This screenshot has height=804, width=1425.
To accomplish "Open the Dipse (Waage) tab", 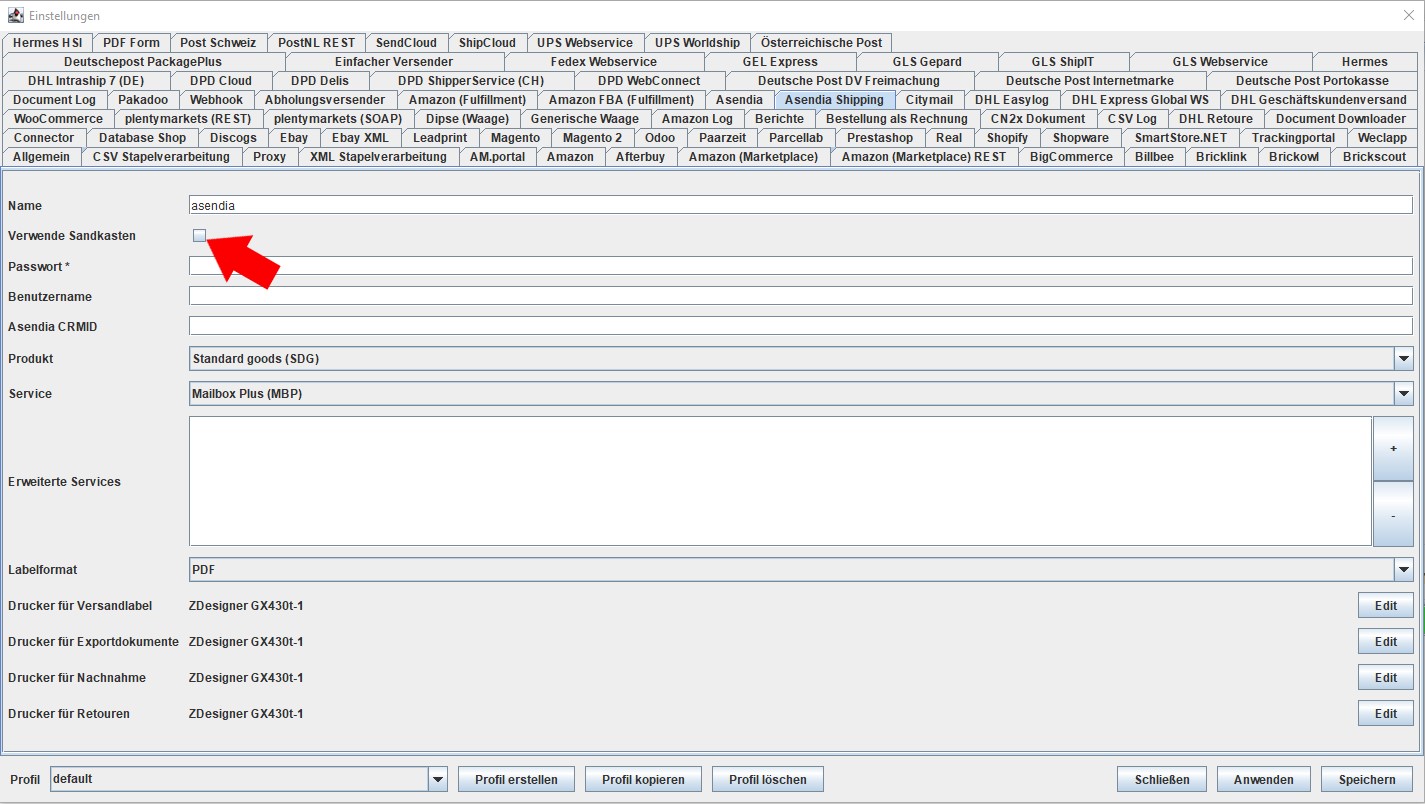I will click(467, 119).
